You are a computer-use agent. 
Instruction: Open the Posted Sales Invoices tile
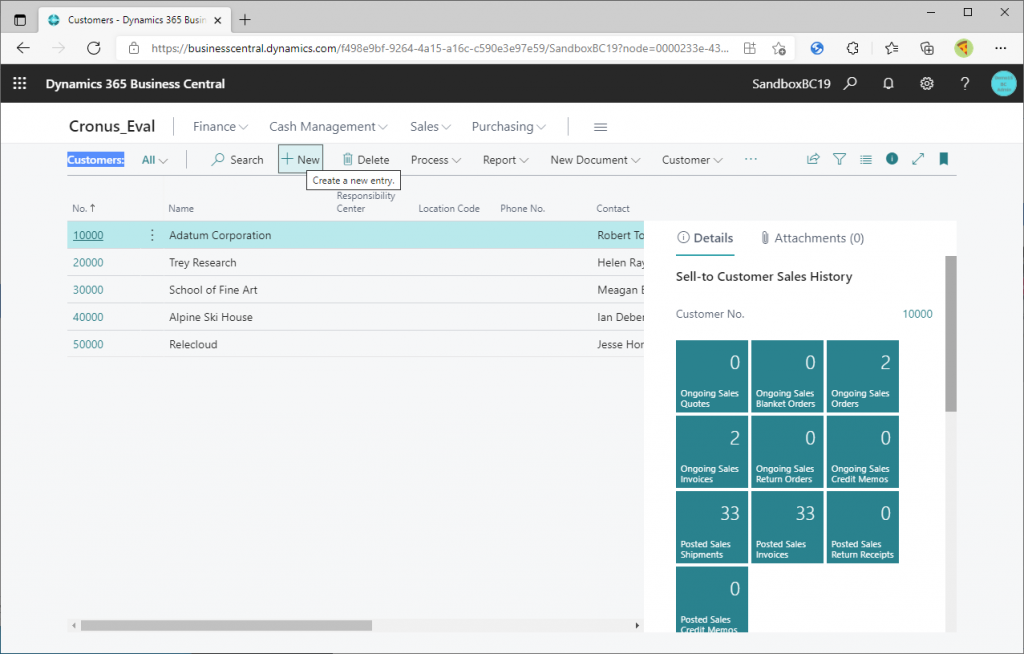coord(787,527)
